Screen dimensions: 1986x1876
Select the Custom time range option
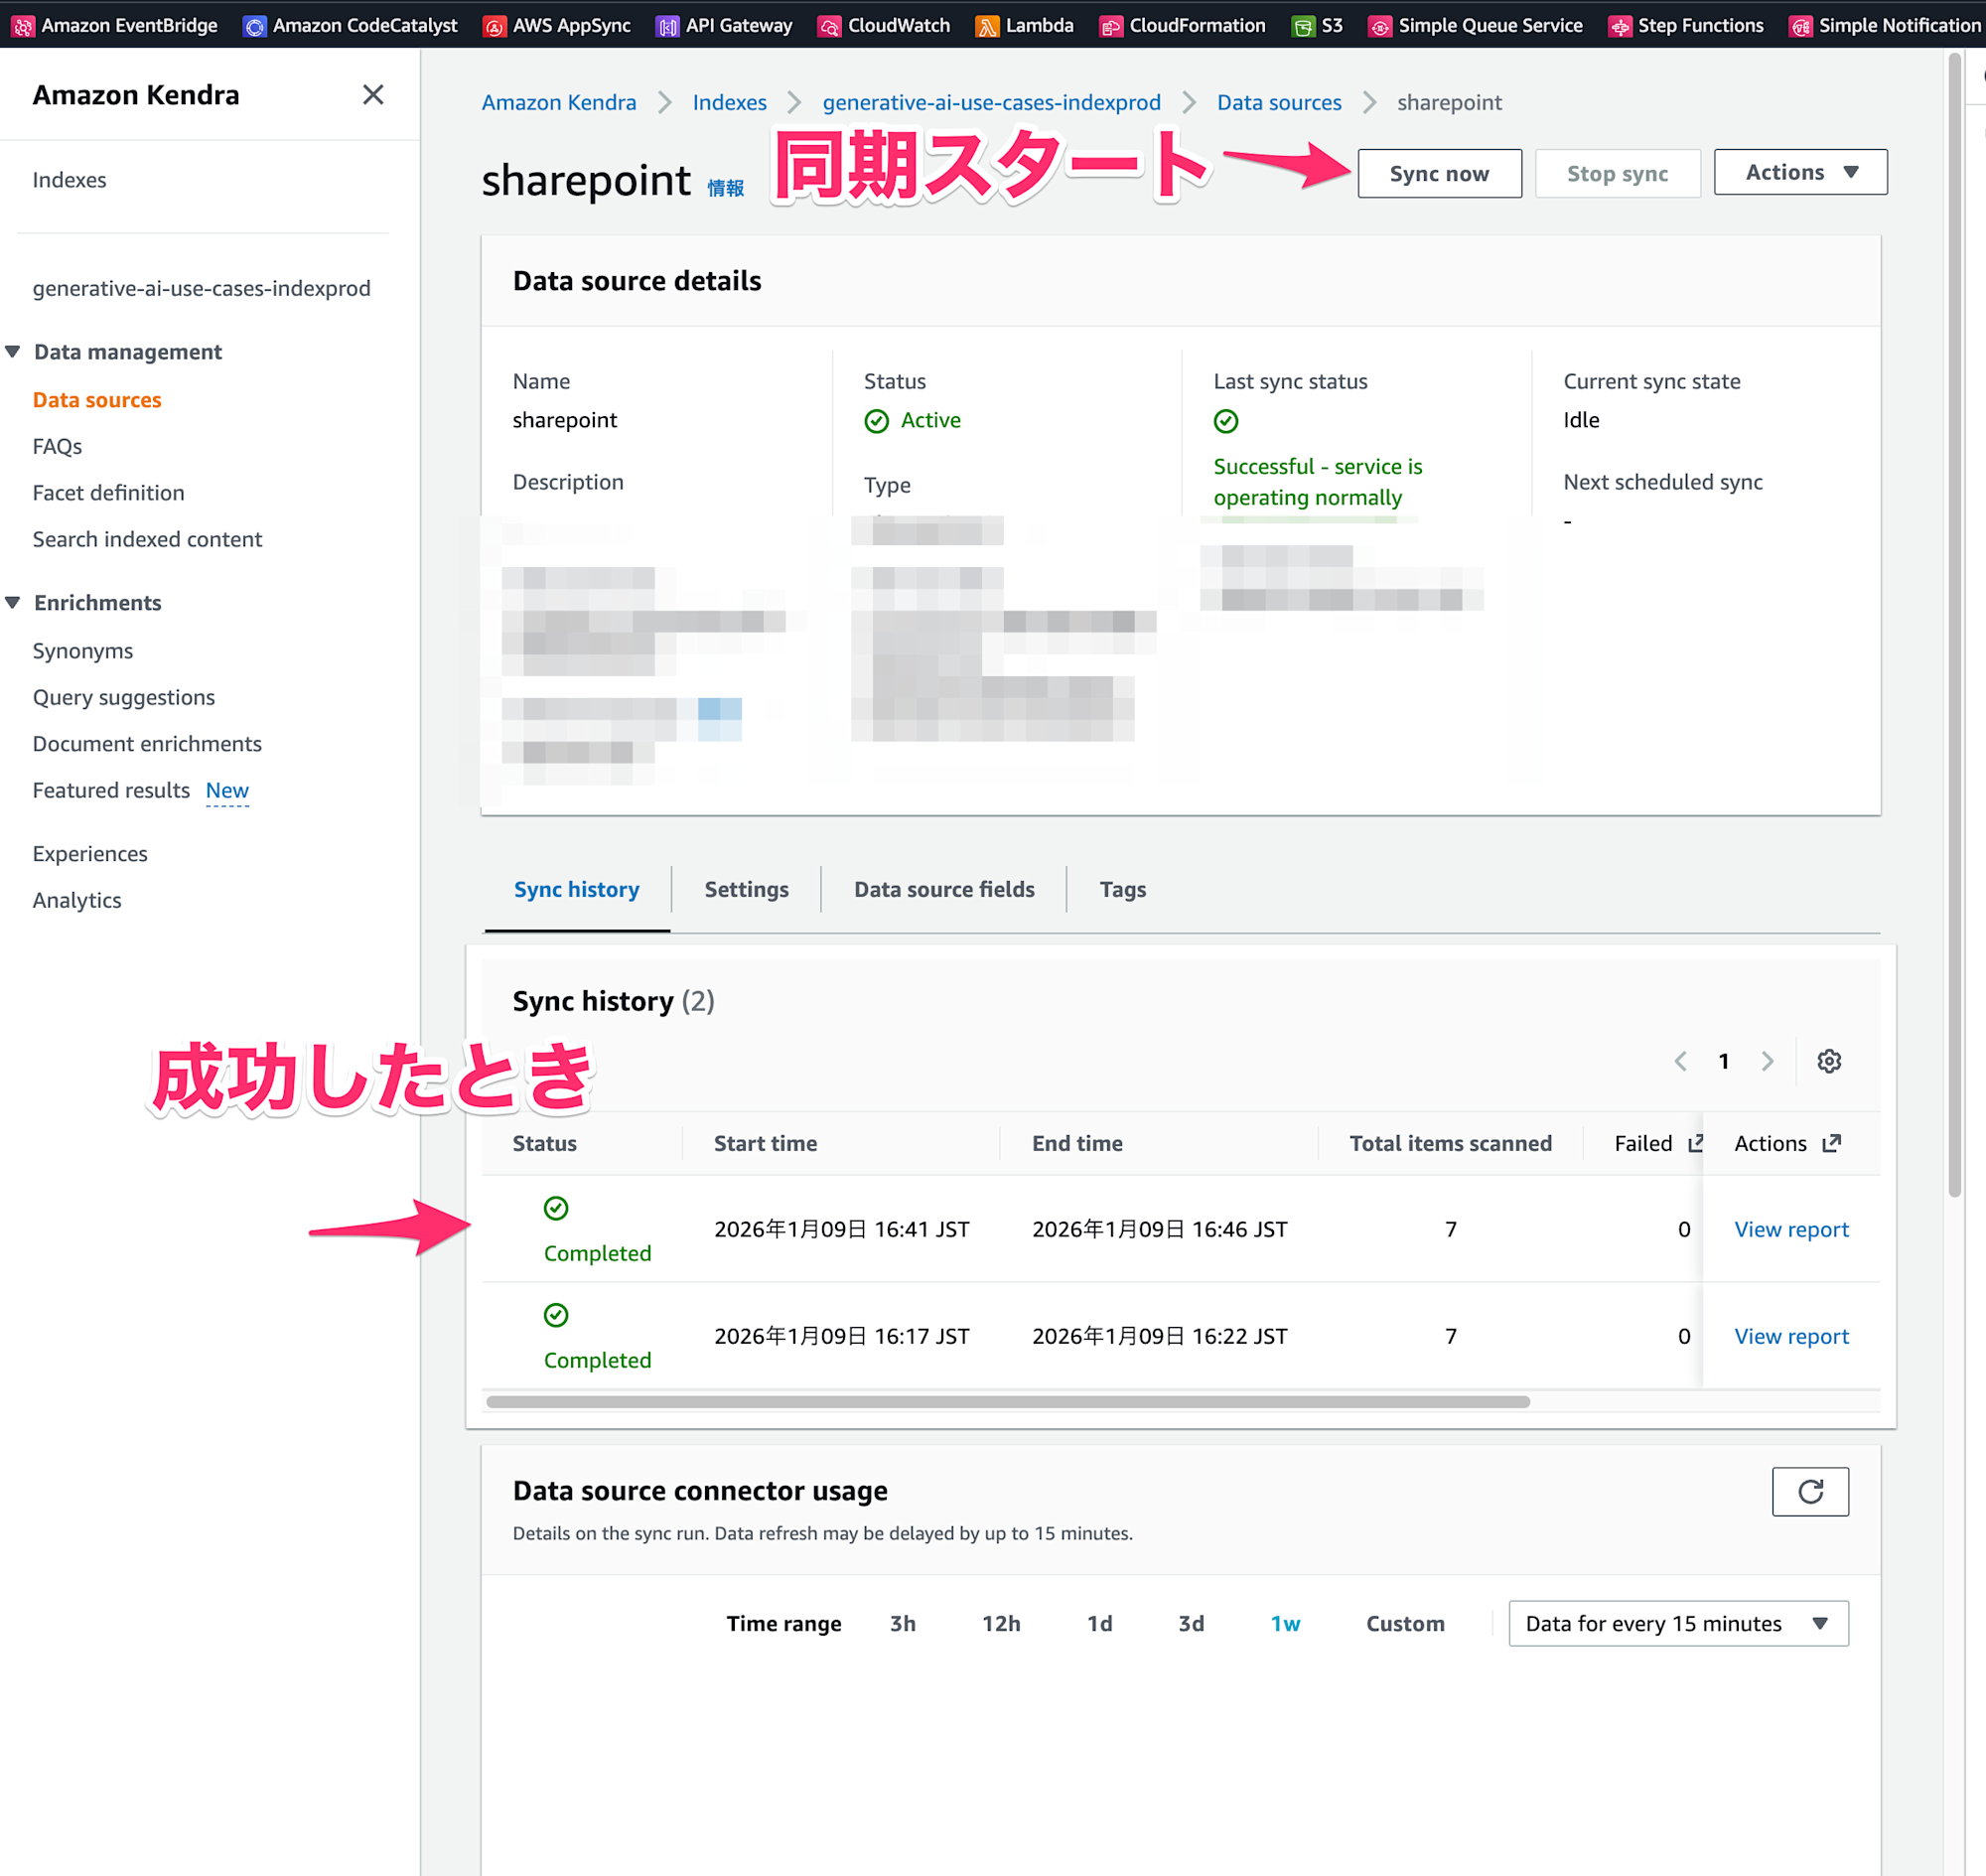tap(1404, 1623)
